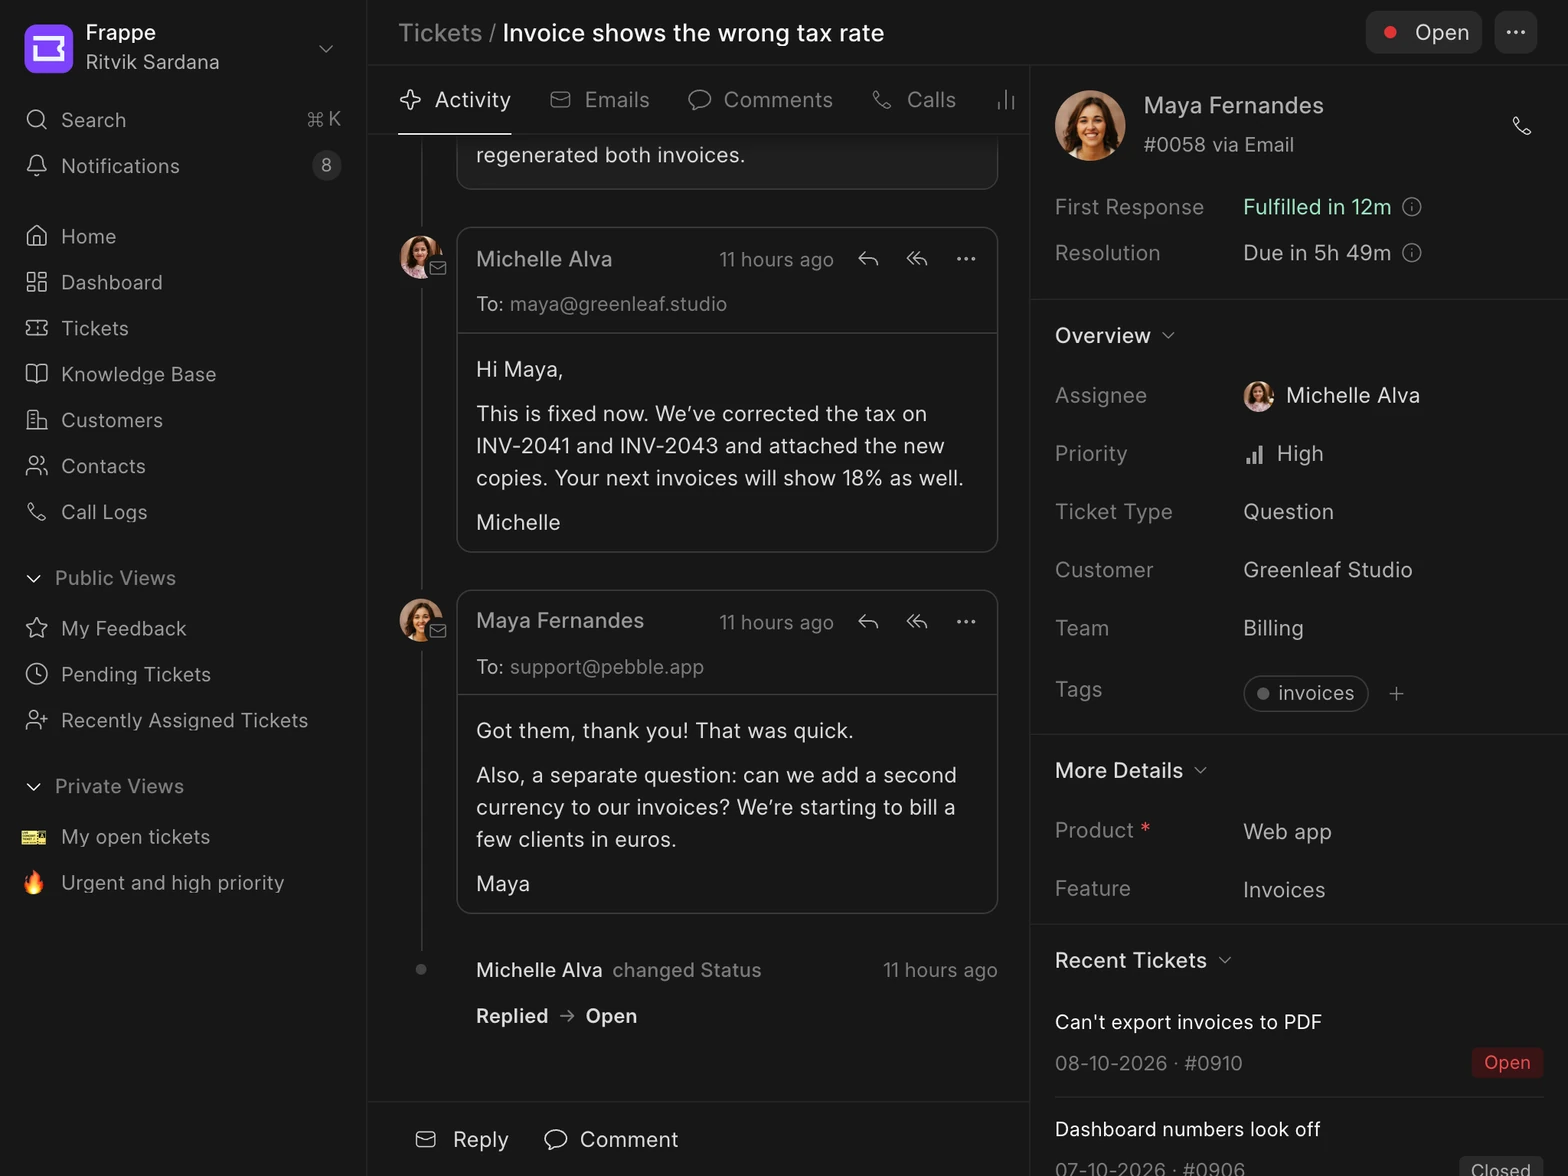
Task: Reply all on Maya Fernandes' email
Action: [917, 622]
